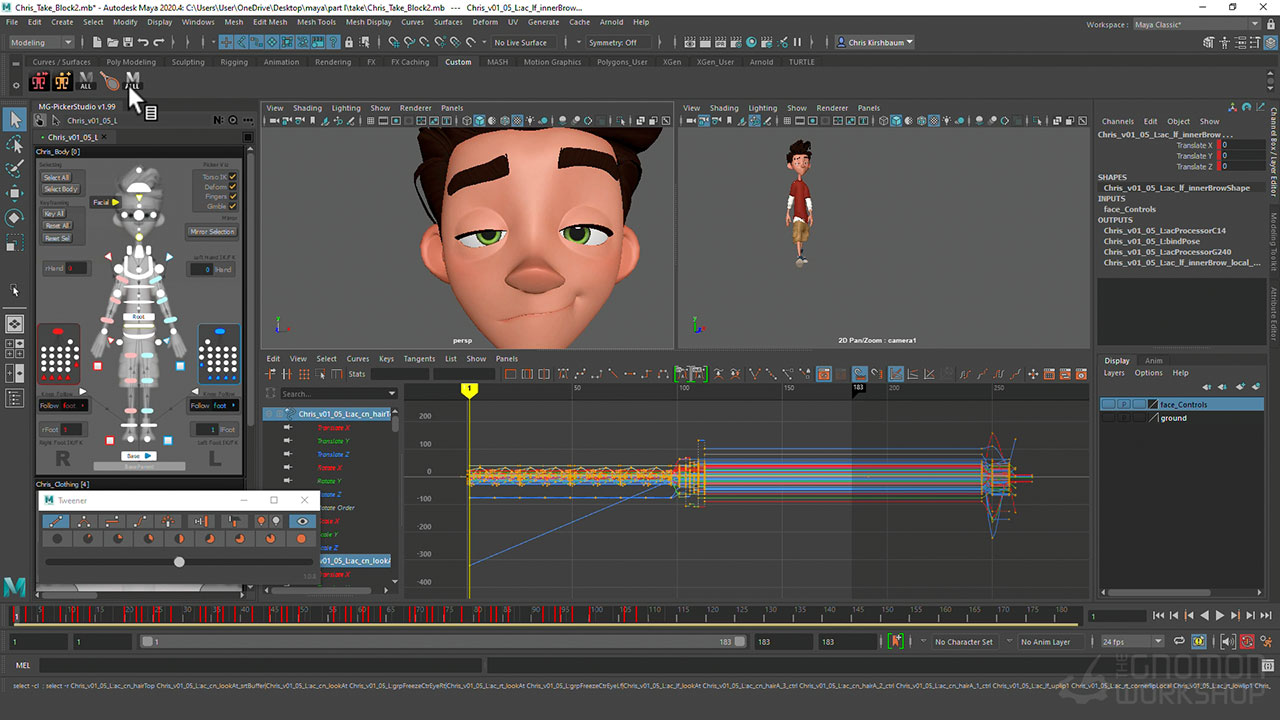The width and height of the screenshot is (1280, 720).
Task: Toggle the Gimble checkbox
Action: pyautogui.click(x=233, y=206)
